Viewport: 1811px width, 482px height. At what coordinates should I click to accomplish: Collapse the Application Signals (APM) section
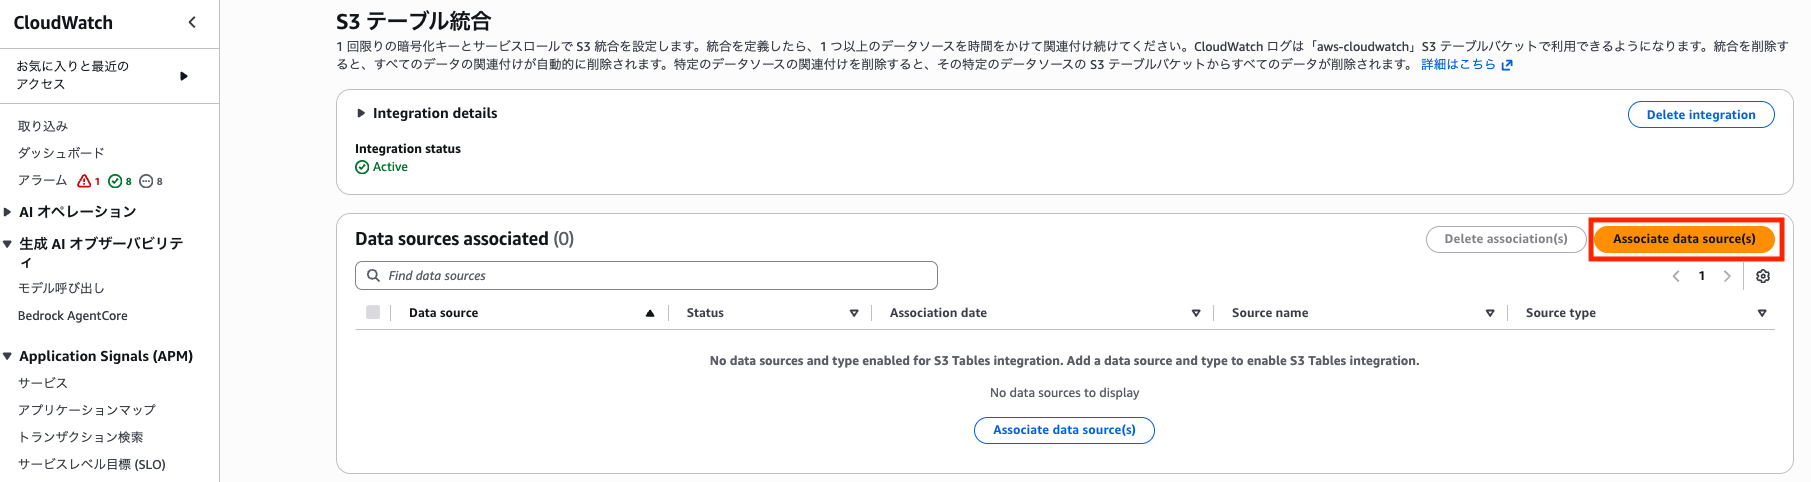click(x=9, y=356)
